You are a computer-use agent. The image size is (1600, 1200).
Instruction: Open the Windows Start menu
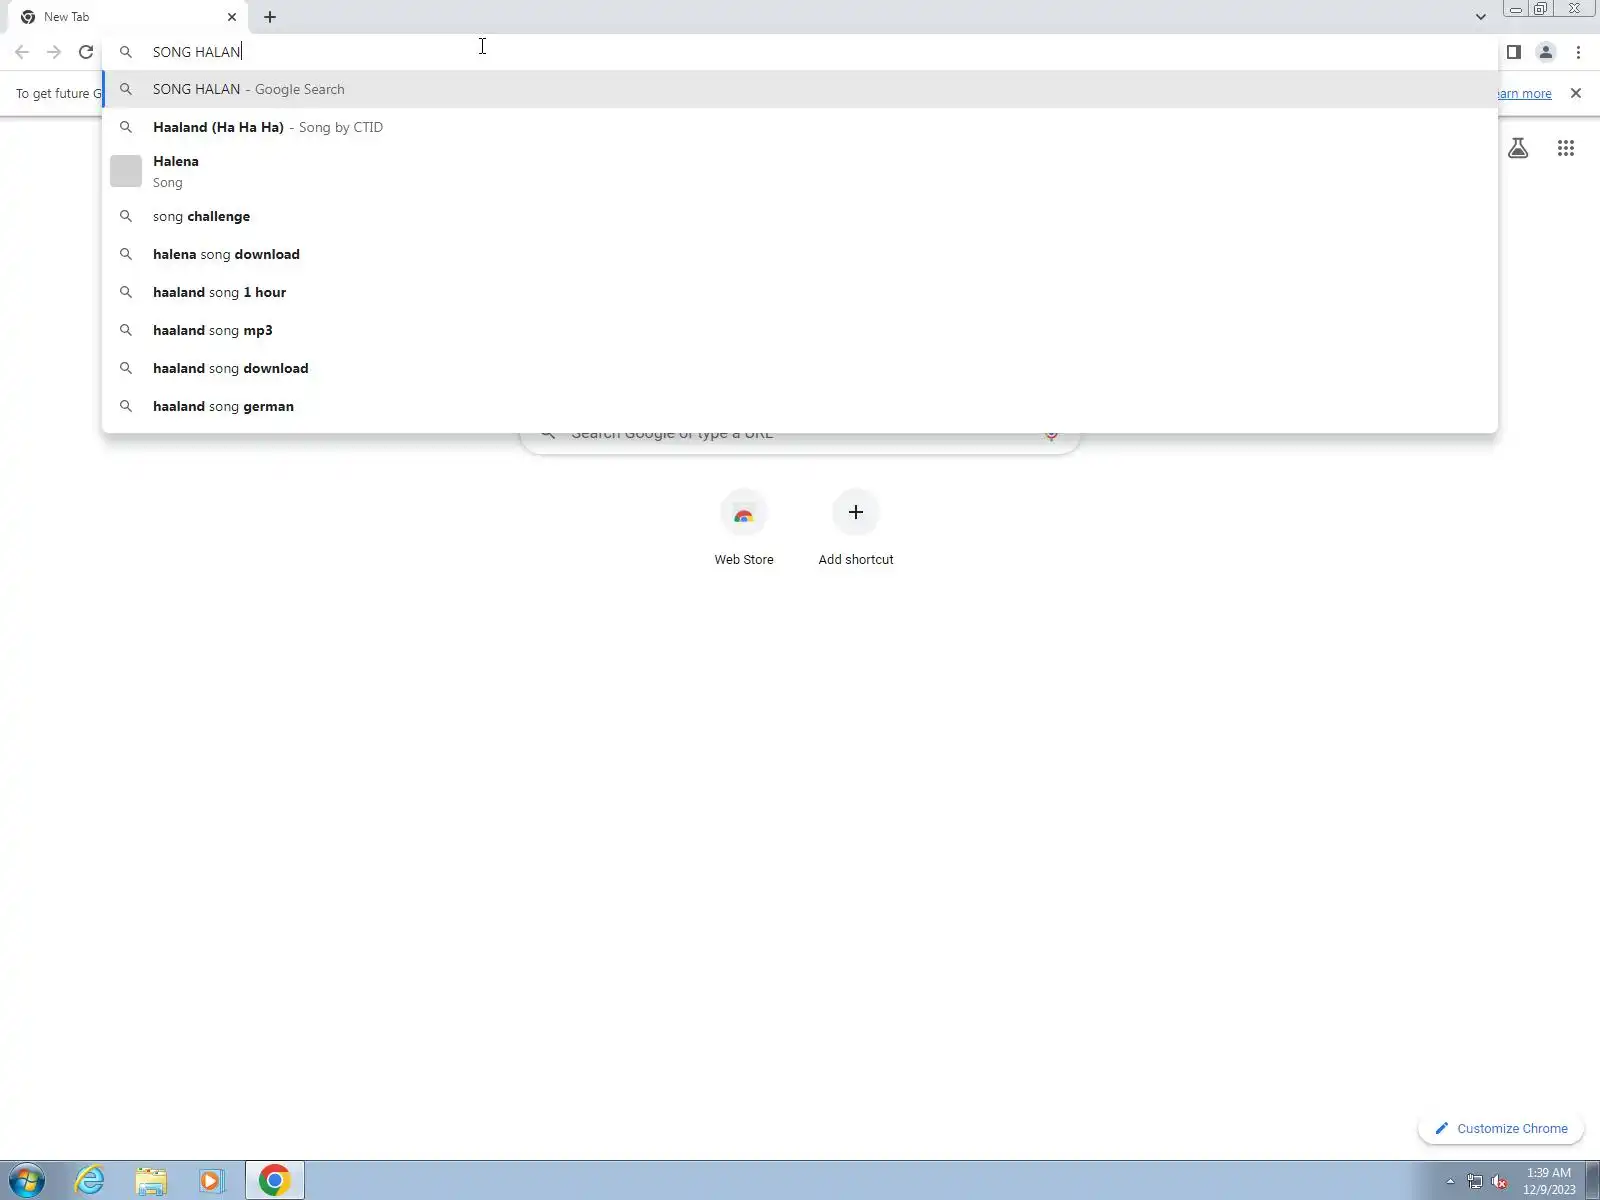(27, 1181)
